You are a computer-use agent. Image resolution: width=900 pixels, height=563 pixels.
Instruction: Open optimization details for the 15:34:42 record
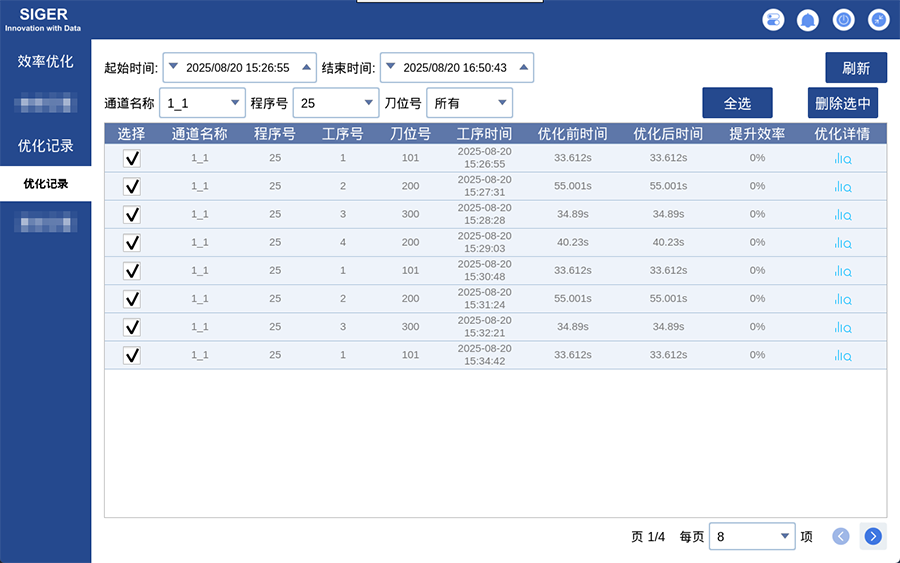pos(842,355)
